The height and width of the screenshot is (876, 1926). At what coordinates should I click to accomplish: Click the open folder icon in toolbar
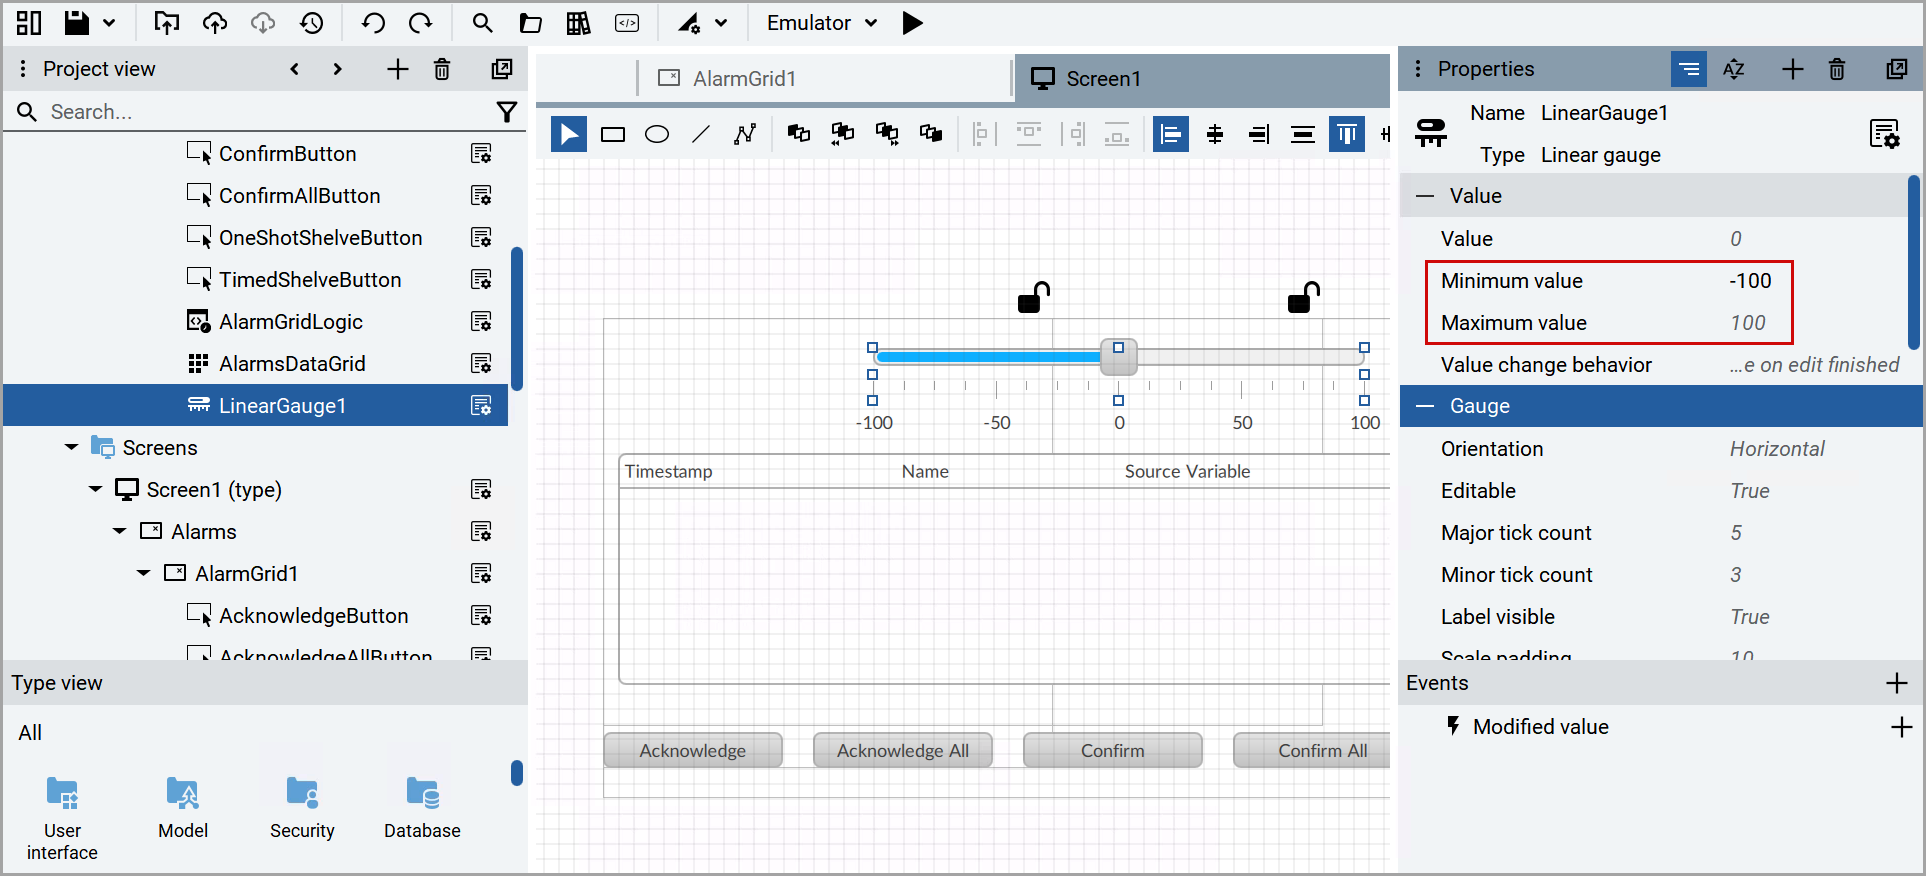click(531, 23)
